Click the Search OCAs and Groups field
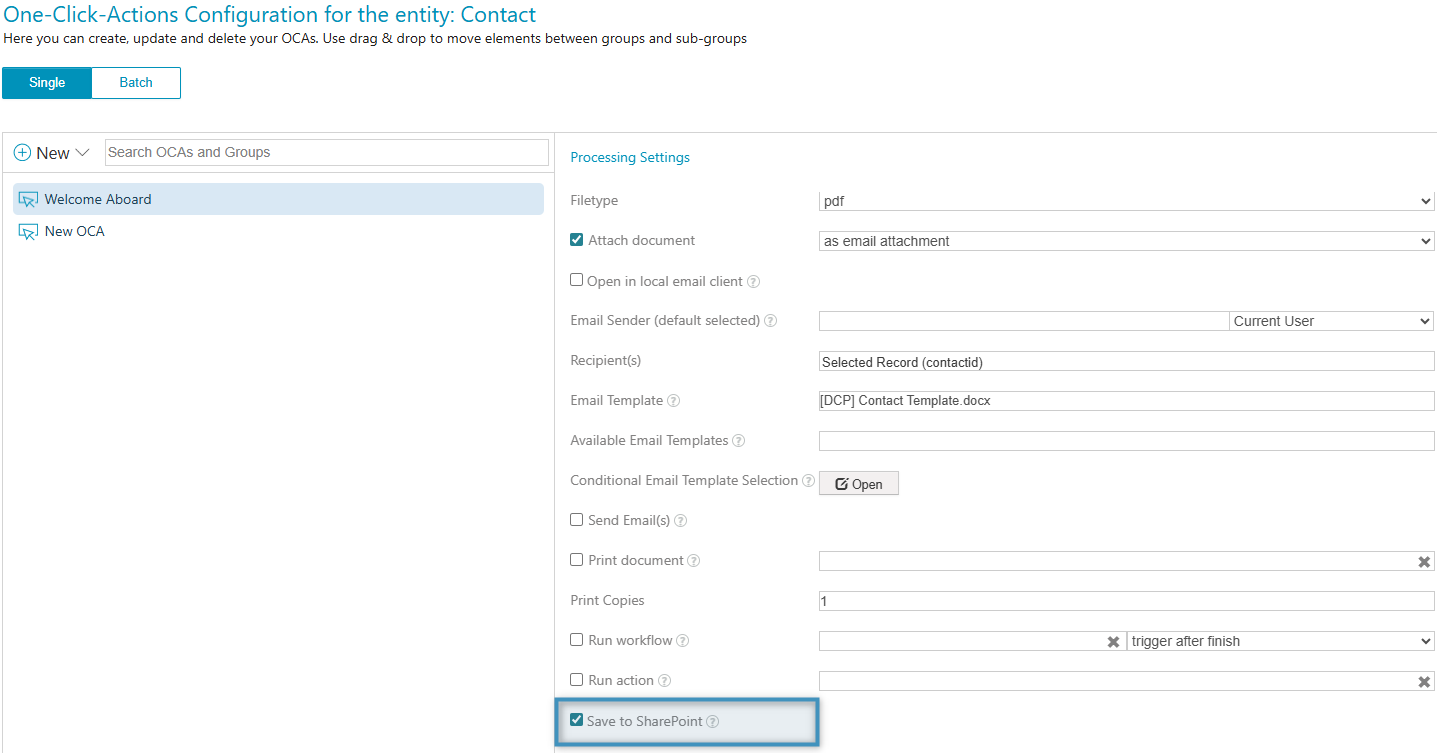 point(326,152)
